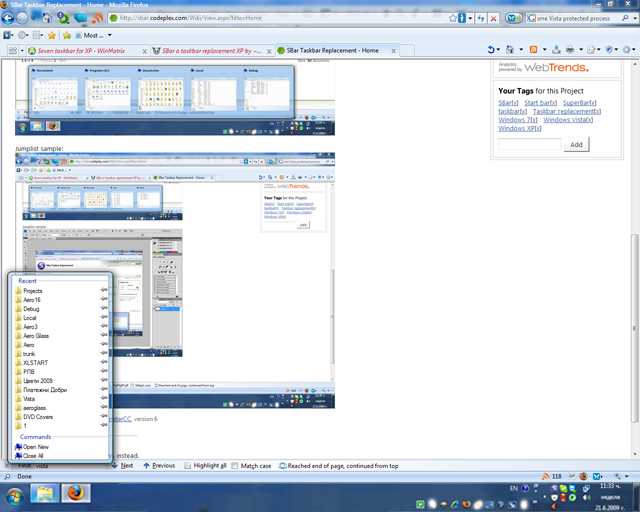This screenshot has height=512, width=640.
Task: Open the home page via house icon
Action: click(47, 18)
